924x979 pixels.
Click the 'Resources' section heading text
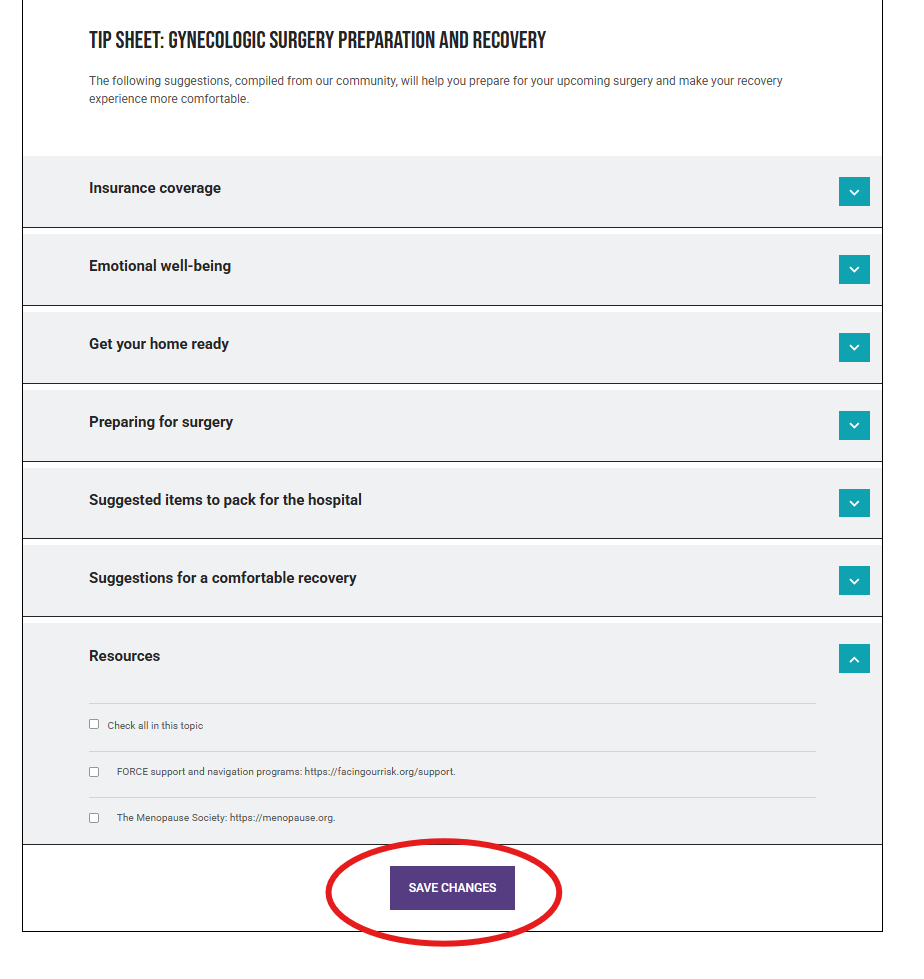pyautogui.click(x=125, y=656)
